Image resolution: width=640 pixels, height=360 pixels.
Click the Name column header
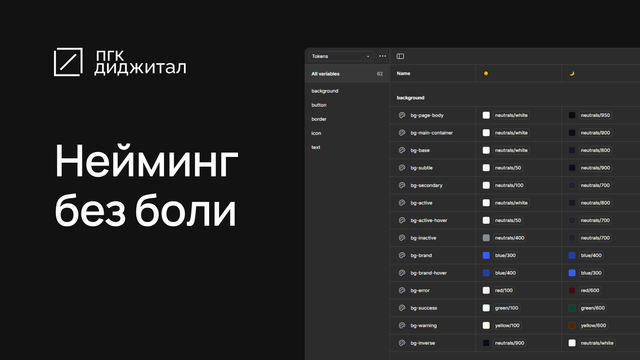click(403, 73)
